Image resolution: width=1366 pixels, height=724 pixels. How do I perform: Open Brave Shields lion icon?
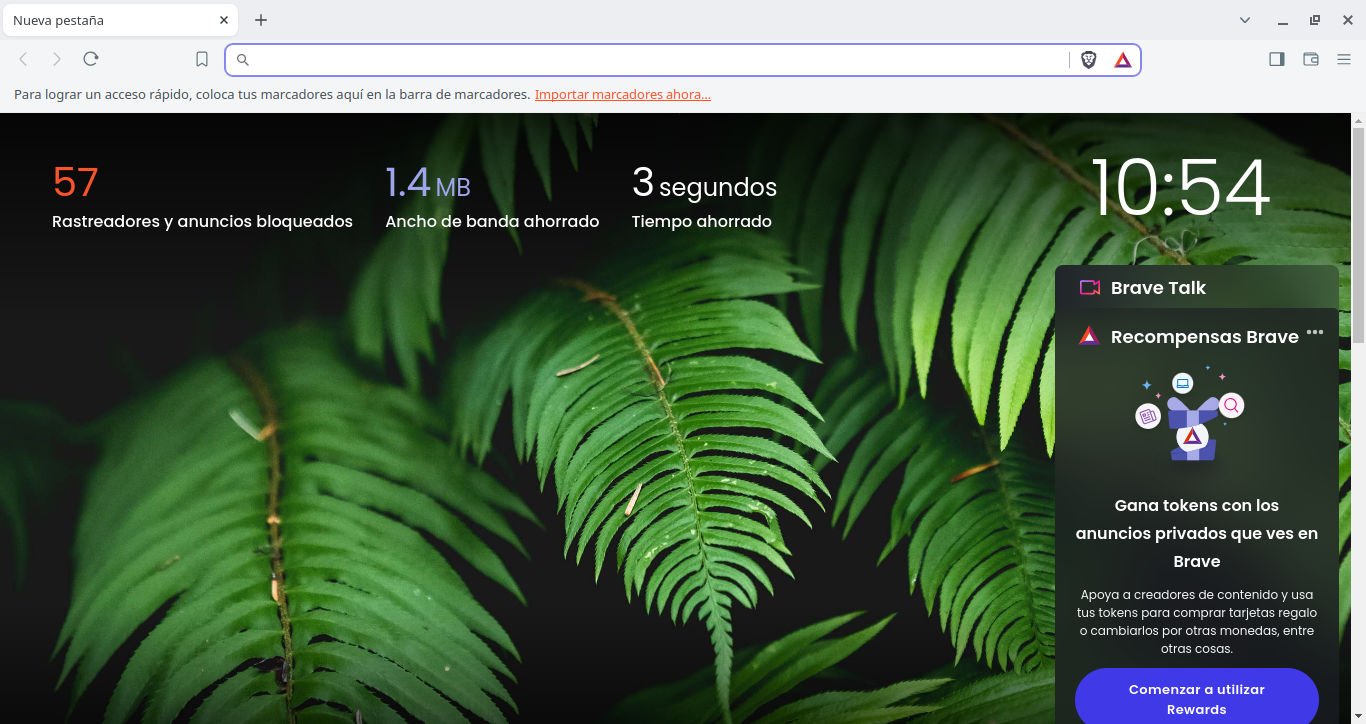pyautogui.click(x=1089, y=60)
